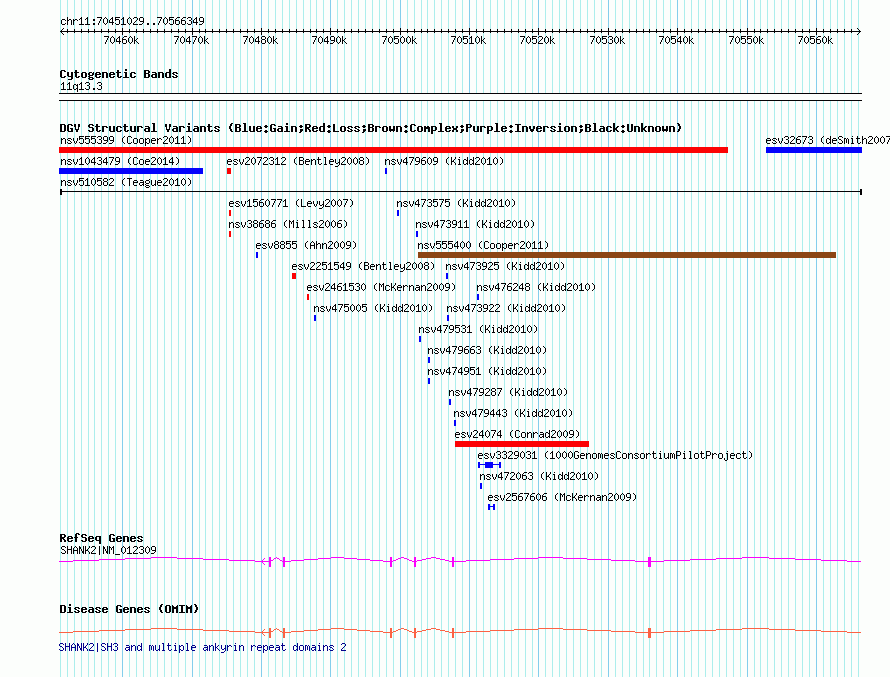
Task: Open esv2461530 (McKernan2009) variant label
Action: [381, 287]
